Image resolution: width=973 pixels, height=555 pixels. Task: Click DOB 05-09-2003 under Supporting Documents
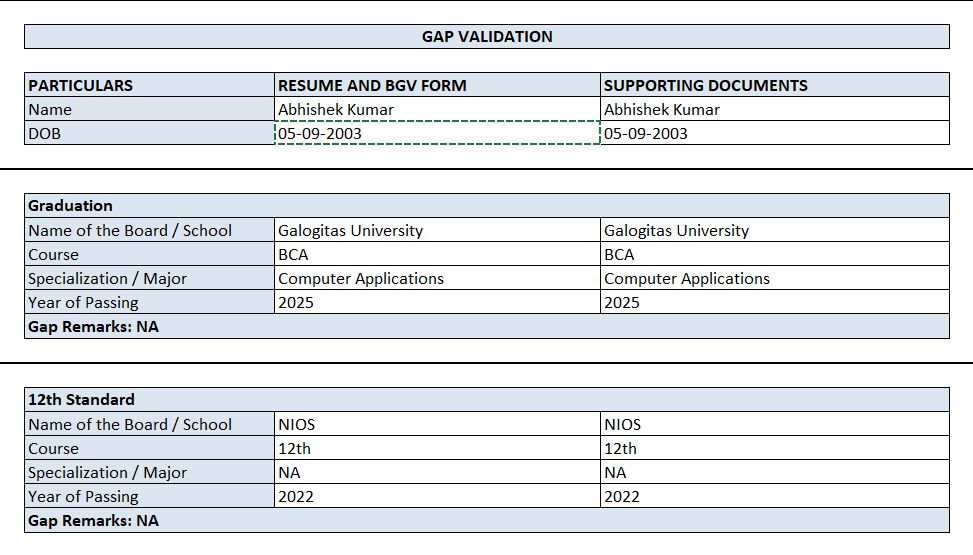pyautogui.click(x=775, y=133)
